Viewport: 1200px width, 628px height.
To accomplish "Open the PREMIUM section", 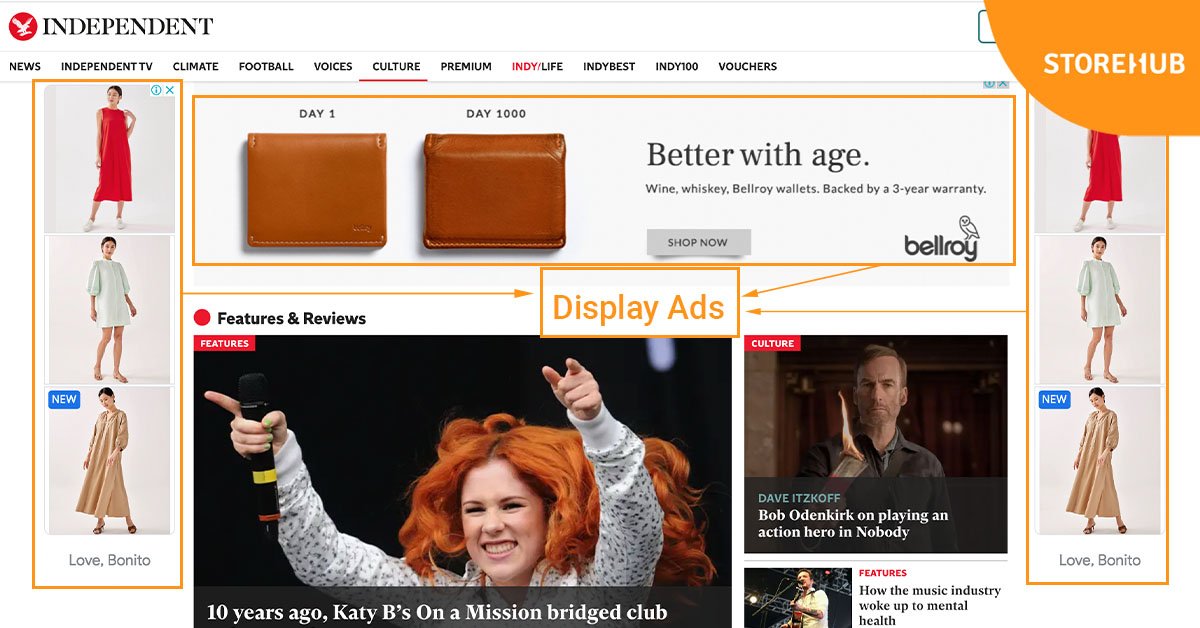I will (x=466, y=67).
